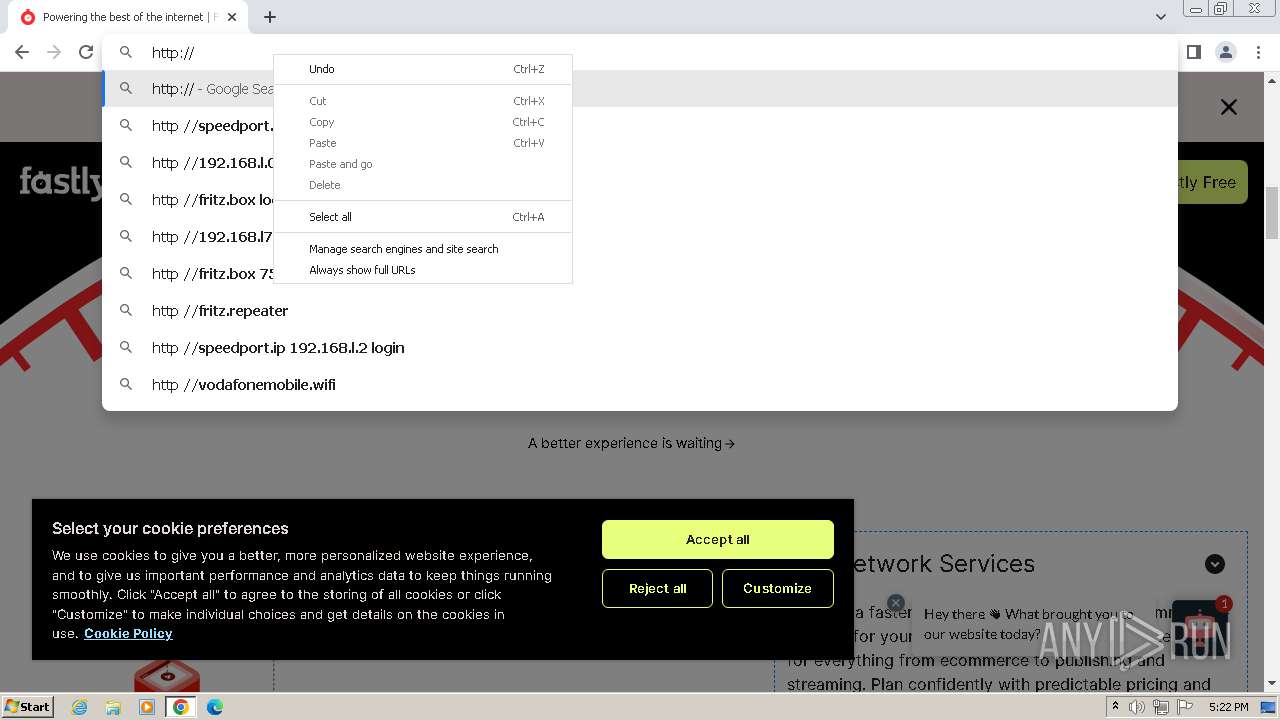Choose Undo in the context menu
Viewport: 1280px width, 720px height.
pyautogui.click(x=423, y=69)
